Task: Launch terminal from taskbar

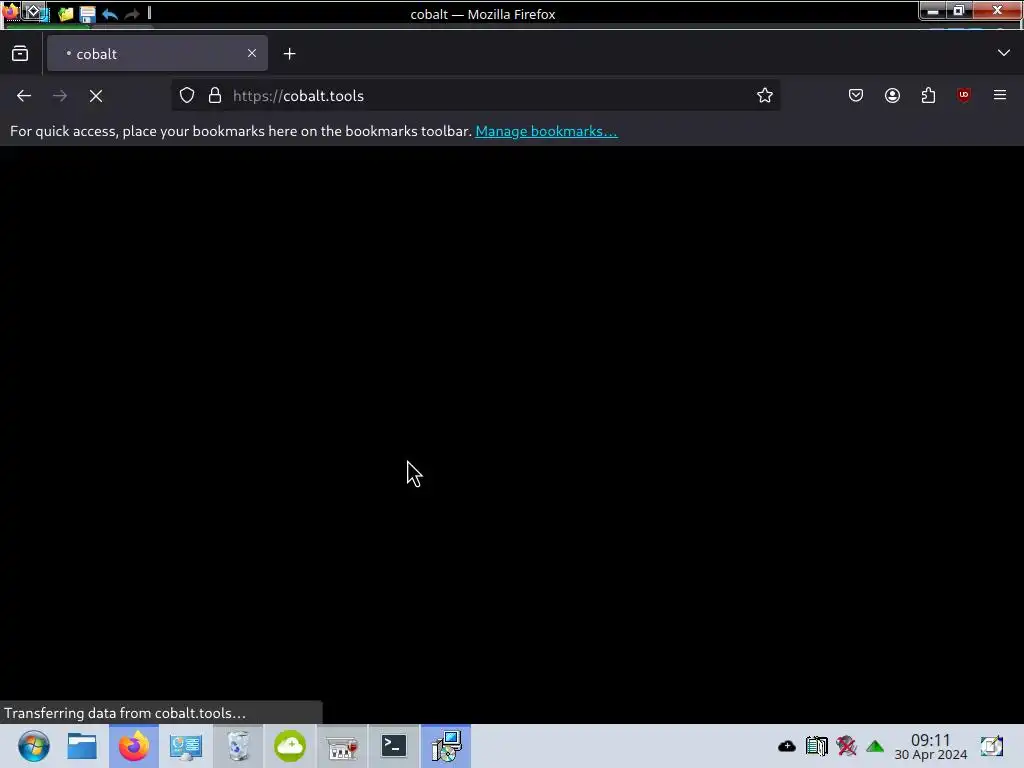Action: [x=394, y=746]
